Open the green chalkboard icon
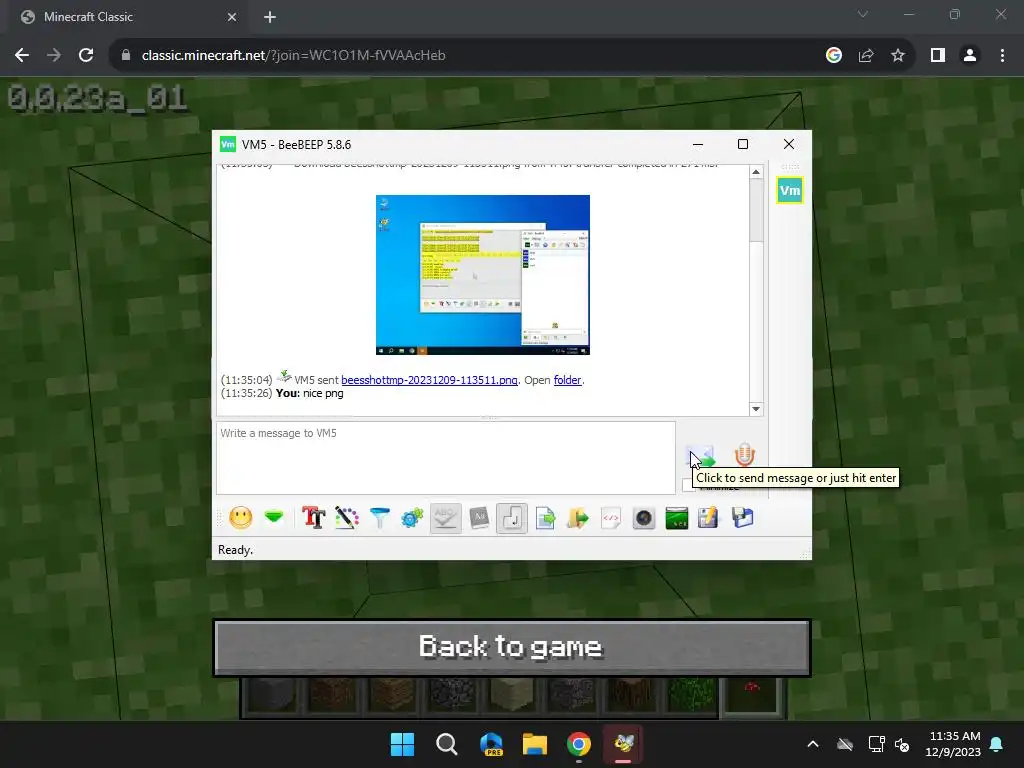 (677, 518)
